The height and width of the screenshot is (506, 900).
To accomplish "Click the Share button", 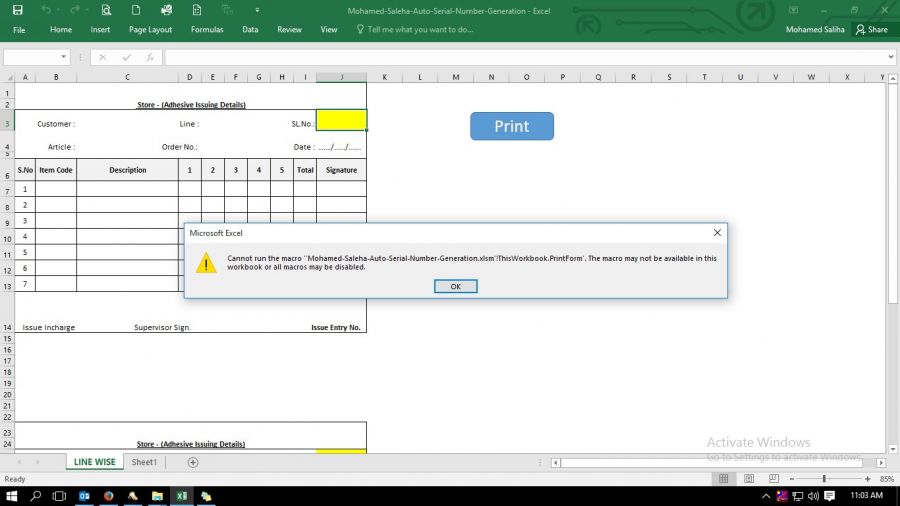I will (x=871, y=30).
